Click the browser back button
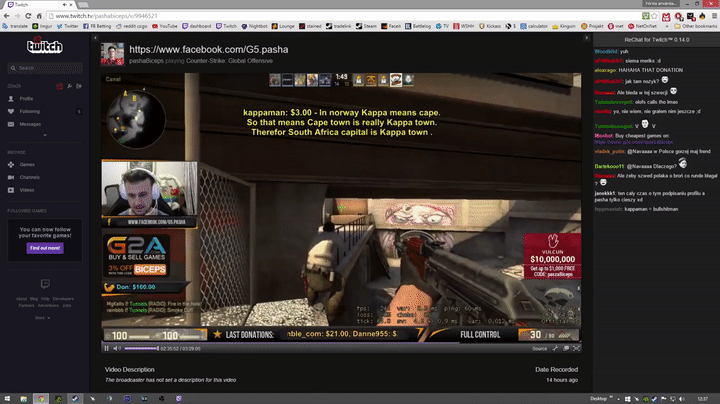720x404 pixels. tap(6, 16)
